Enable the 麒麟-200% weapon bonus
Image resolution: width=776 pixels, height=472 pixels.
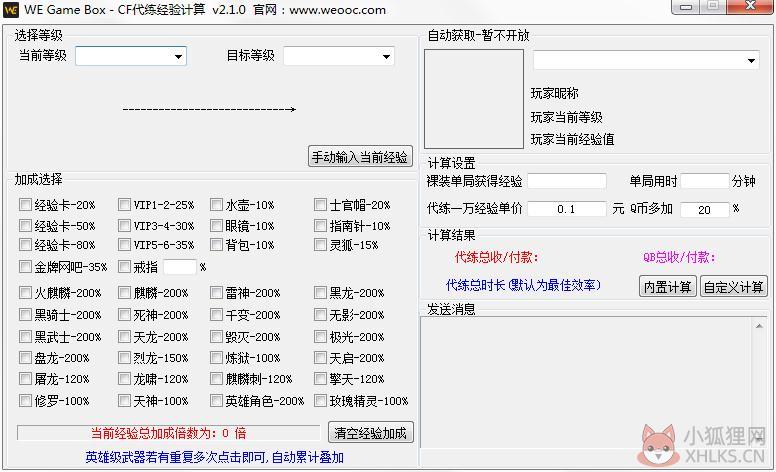pos(124,292)
